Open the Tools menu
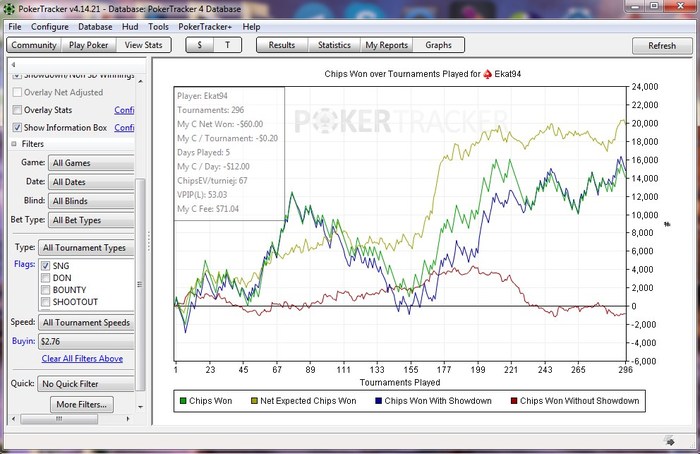The width and height of the screenshot is (700, 454). coord(158,27)
